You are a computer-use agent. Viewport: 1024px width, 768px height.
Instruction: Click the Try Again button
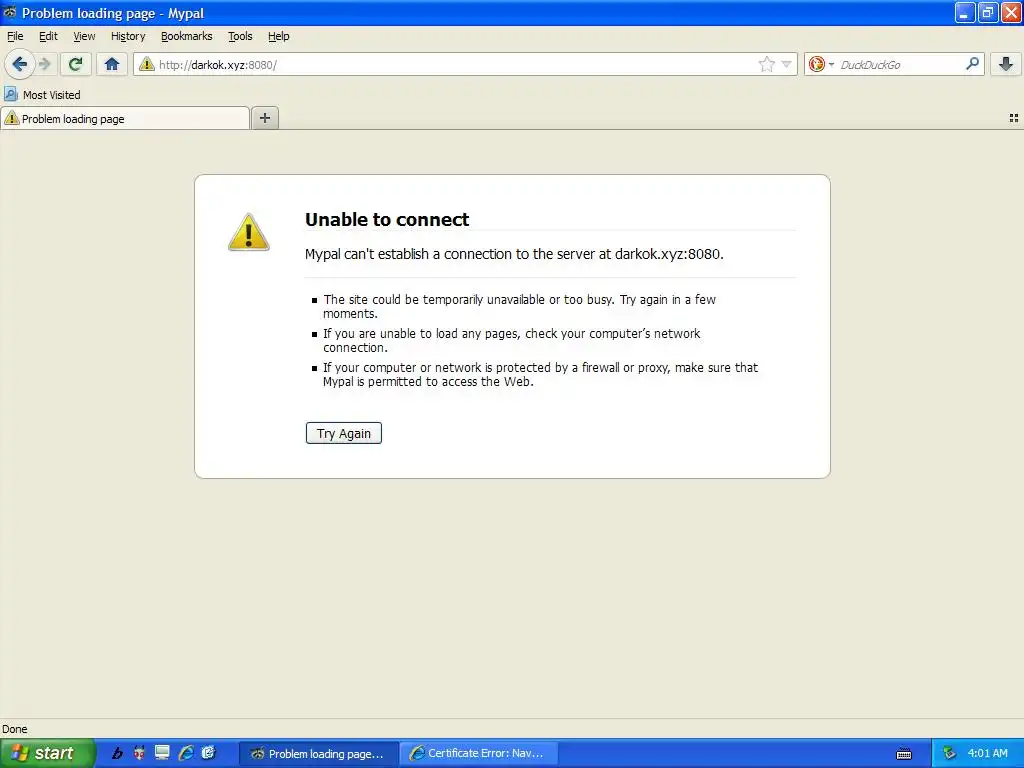pyautogui.click(x=344, y=433)
